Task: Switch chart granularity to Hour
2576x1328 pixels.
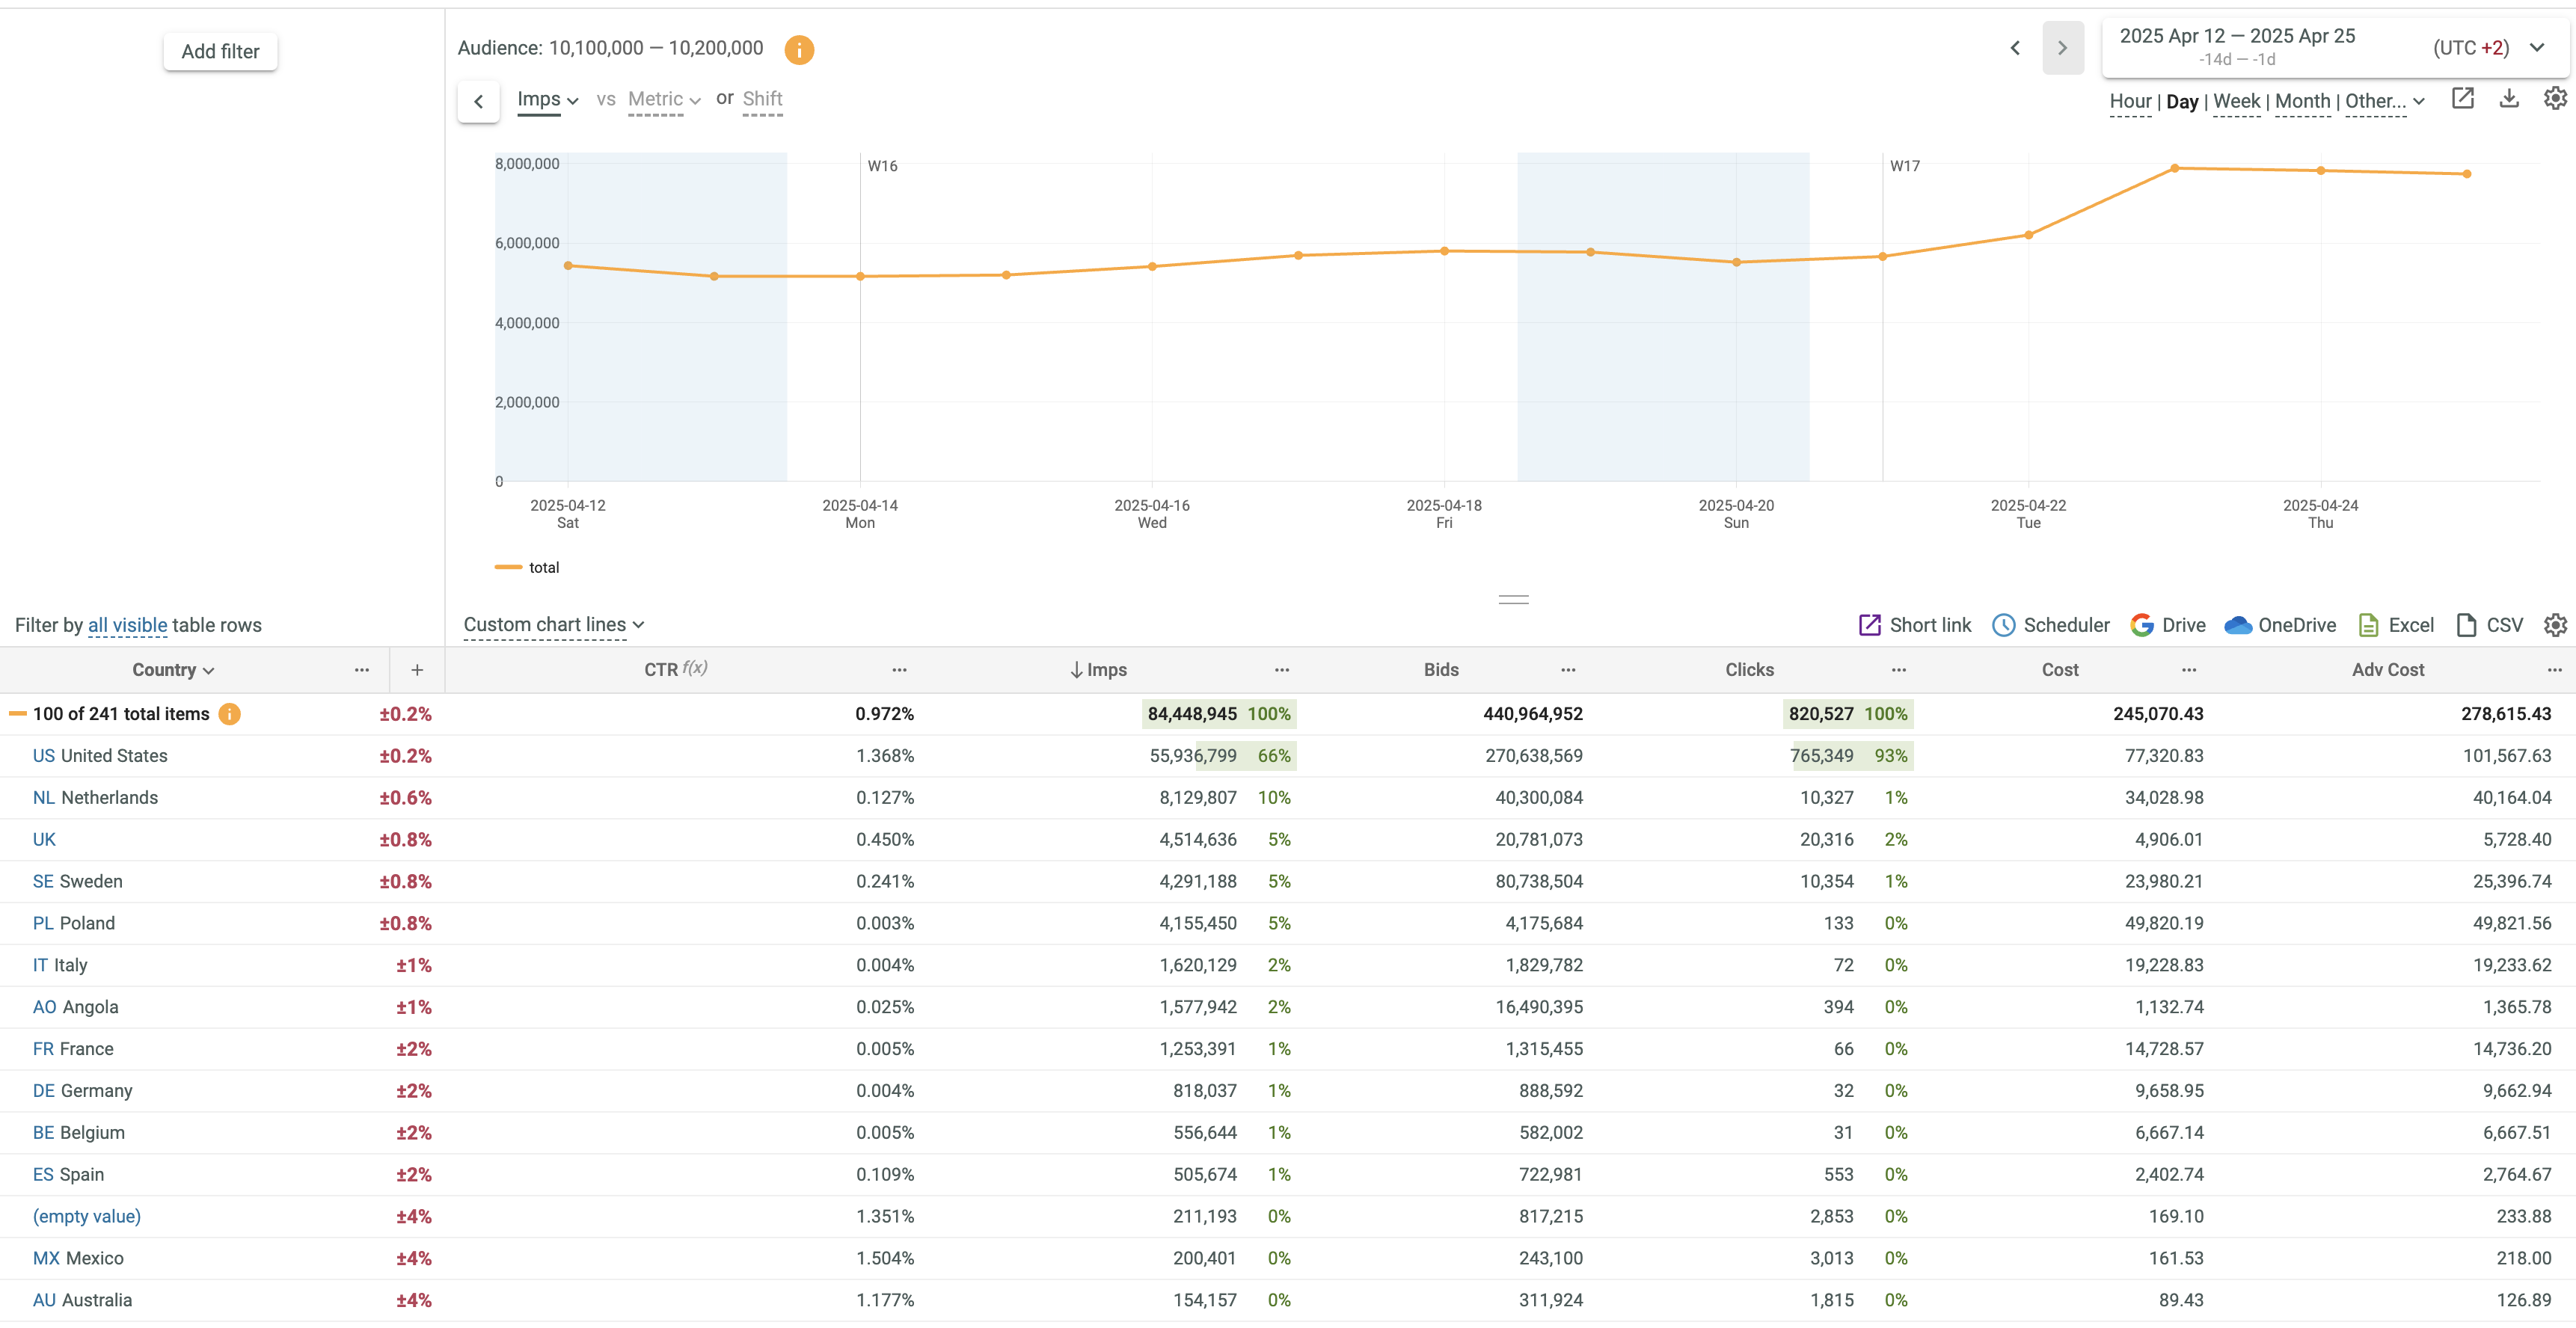Action: click(x=2130, y=101)
